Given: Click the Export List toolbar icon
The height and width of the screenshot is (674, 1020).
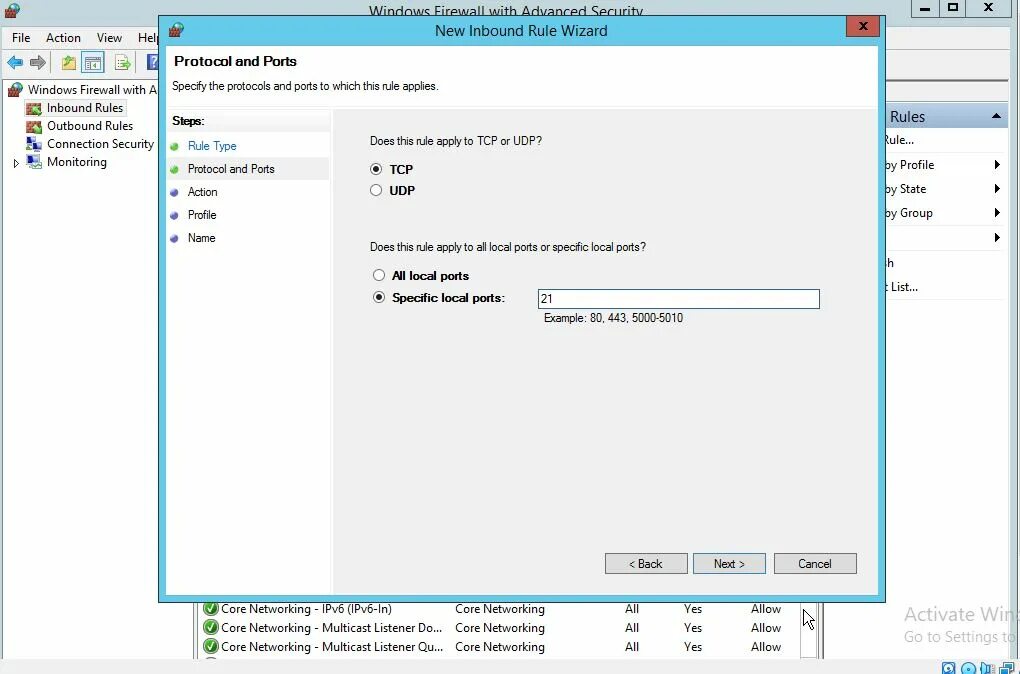Looking at the screenshot, I should (122, 62).
